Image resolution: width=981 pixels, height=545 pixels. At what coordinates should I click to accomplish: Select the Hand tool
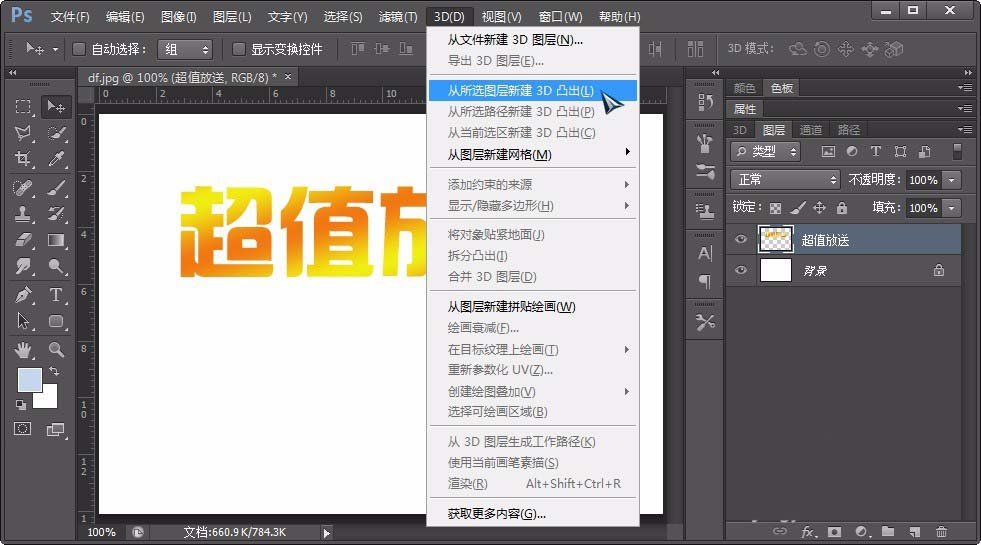[x=23, y=350]
